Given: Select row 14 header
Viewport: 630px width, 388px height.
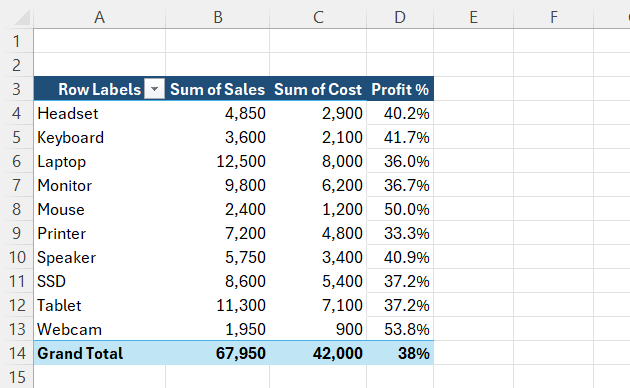Looking at the screenshot, I should [16, 353].
